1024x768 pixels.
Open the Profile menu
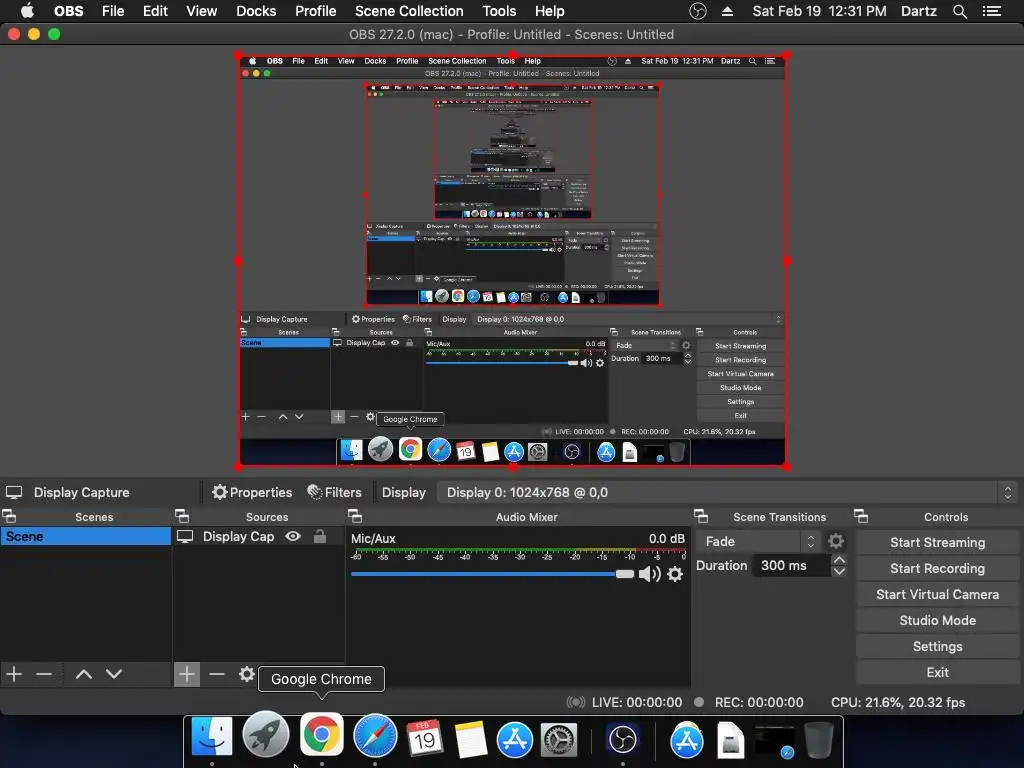tap(315, 11)
